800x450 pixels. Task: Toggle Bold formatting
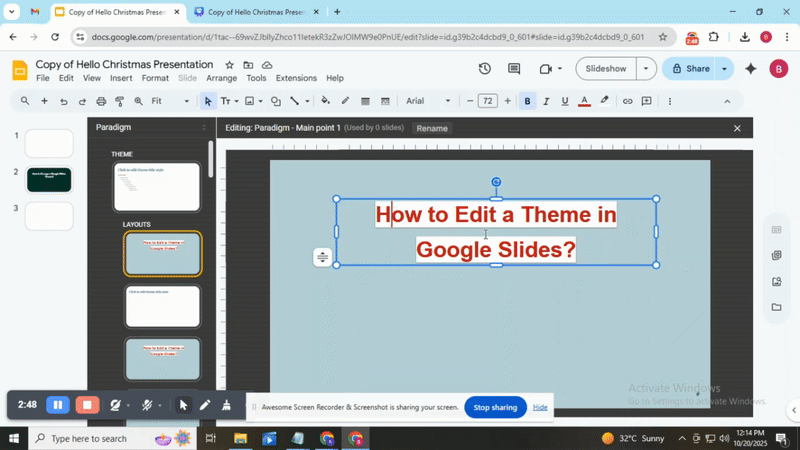(528, 101)
